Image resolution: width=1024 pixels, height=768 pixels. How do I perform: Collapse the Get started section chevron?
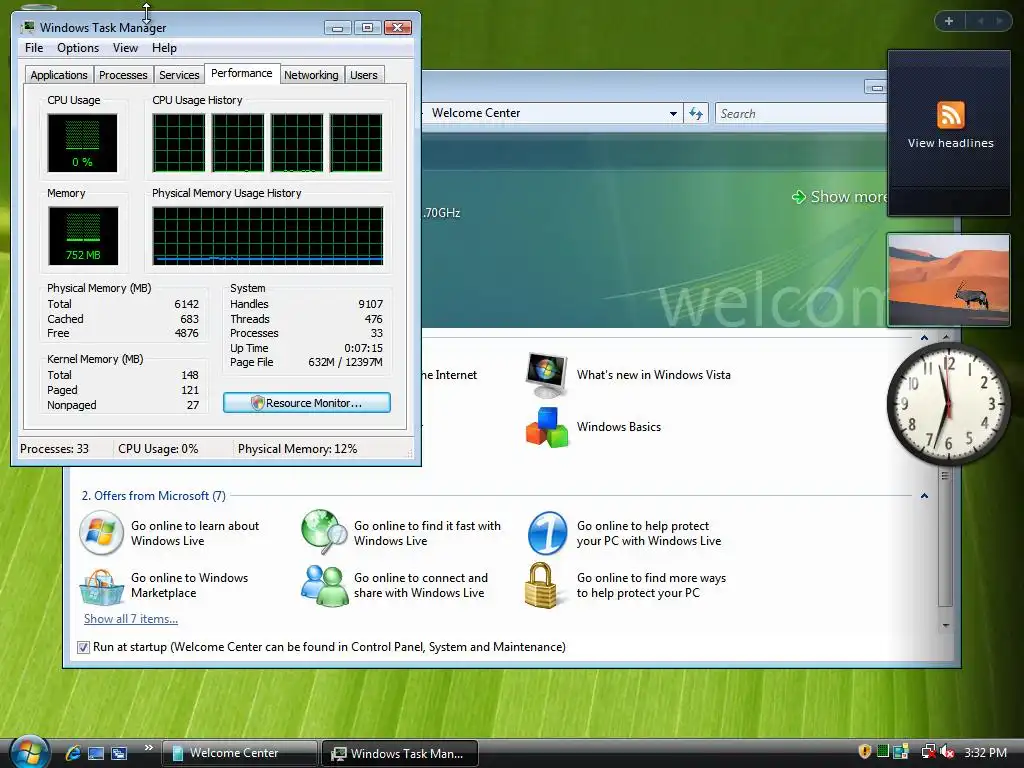coord(924,338)
